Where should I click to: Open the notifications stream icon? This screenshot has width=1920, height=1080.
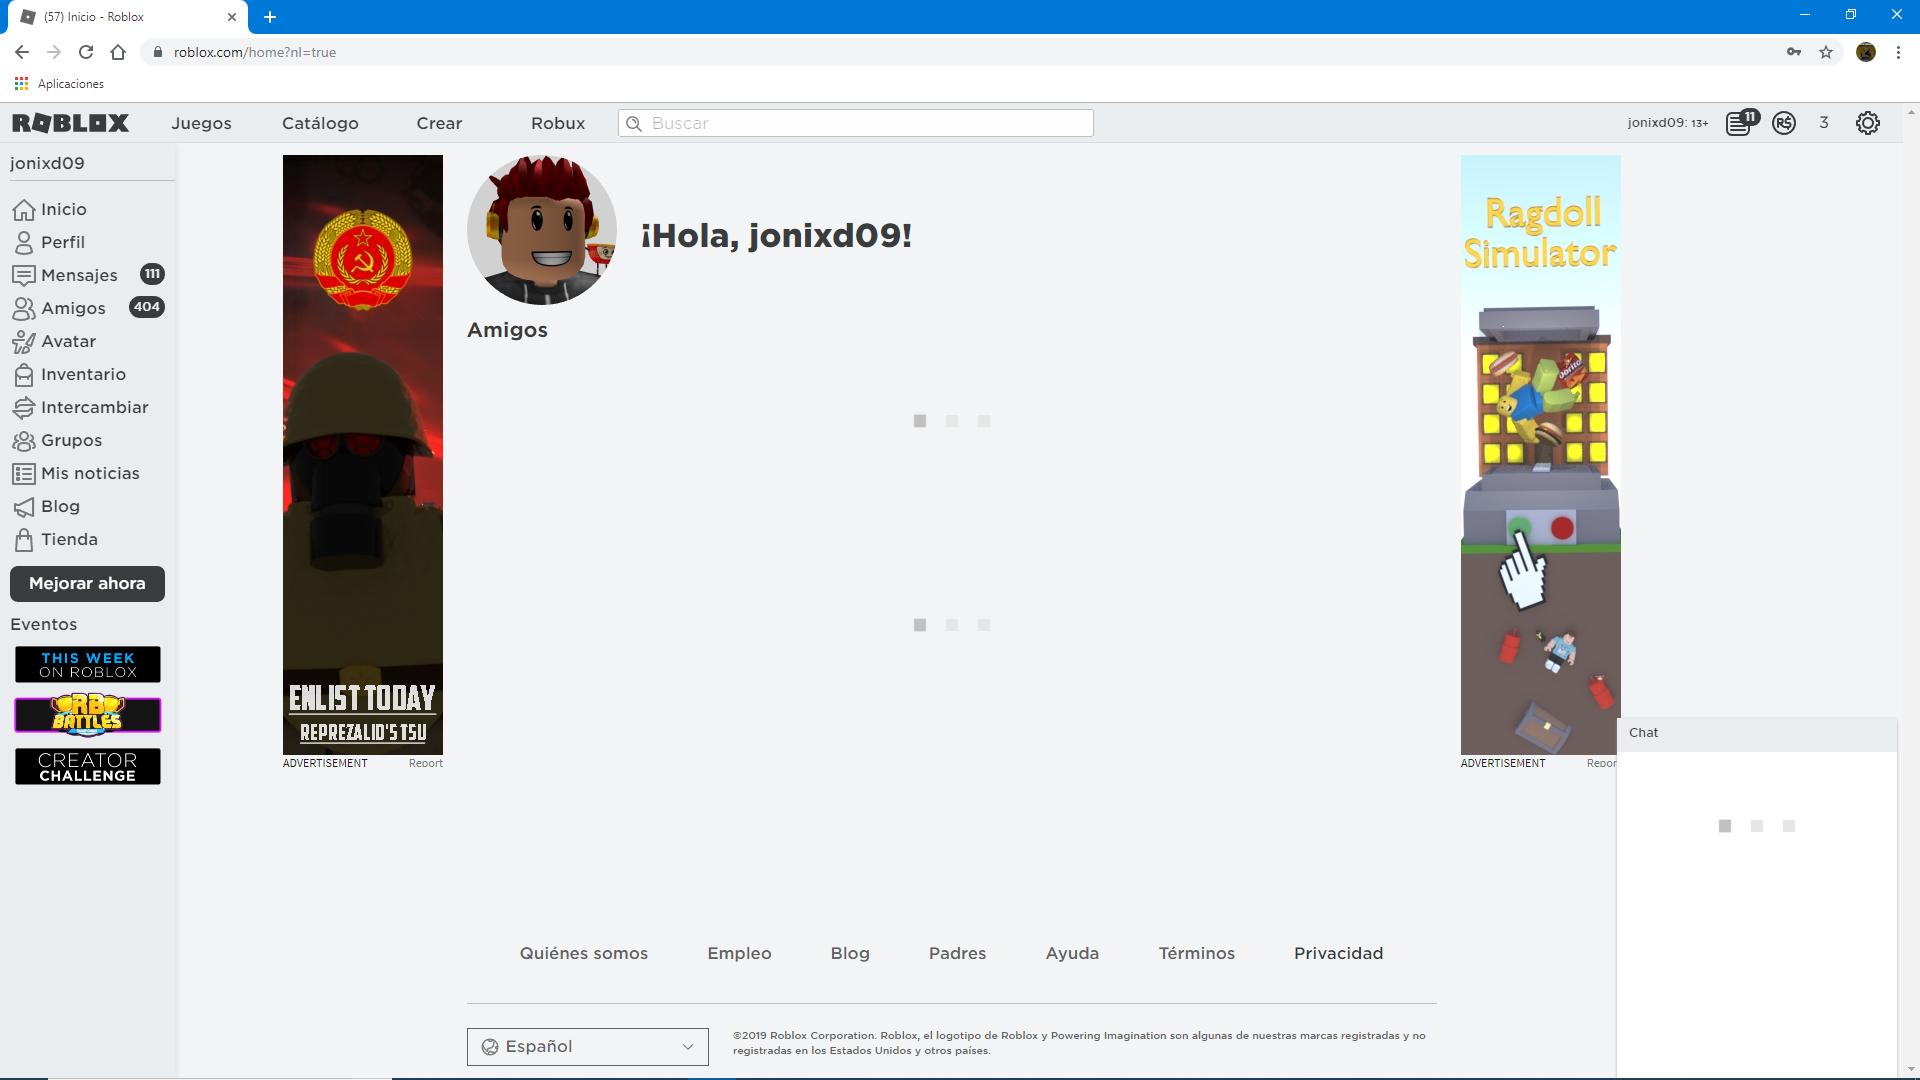click(x=1740, y=123)
